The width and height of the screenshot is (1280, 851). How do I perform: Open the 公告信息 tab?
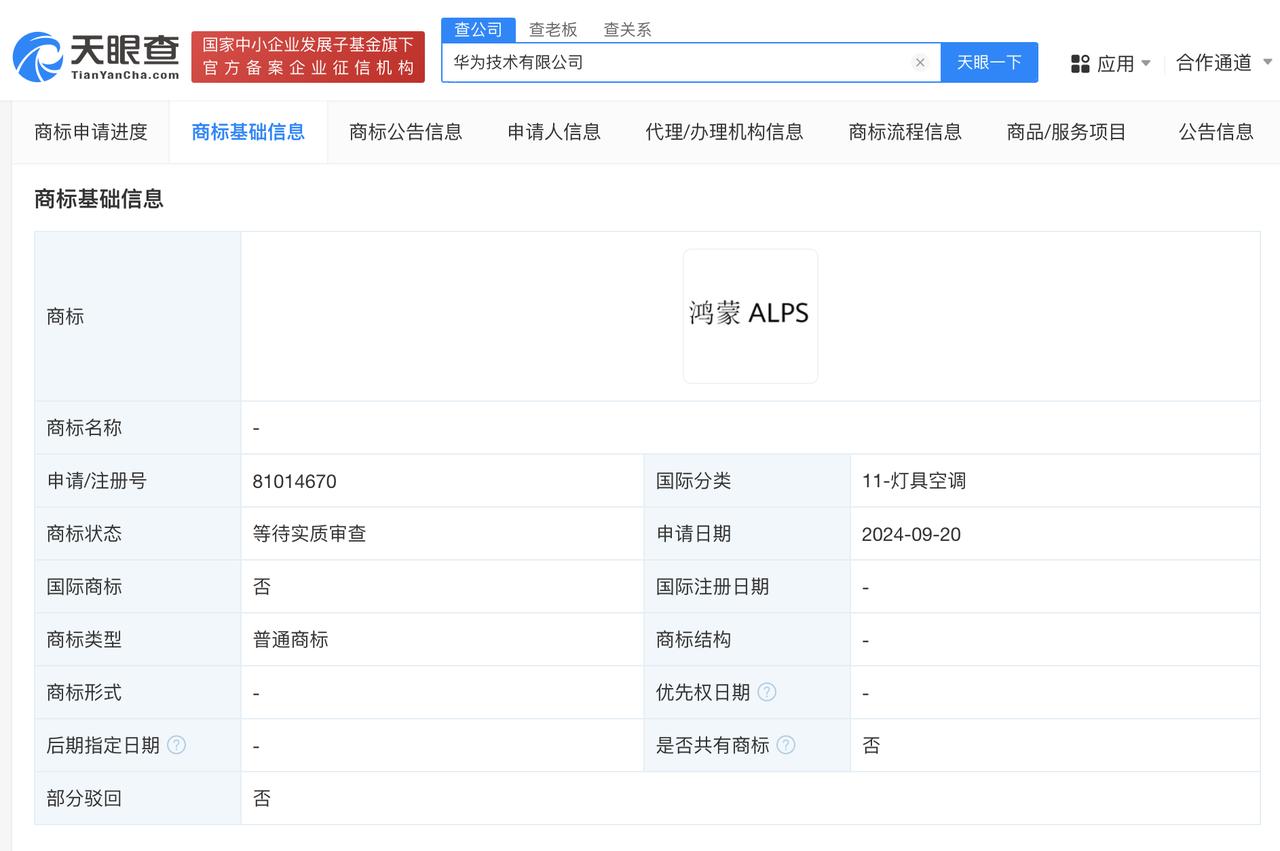tap(1216, 132)
